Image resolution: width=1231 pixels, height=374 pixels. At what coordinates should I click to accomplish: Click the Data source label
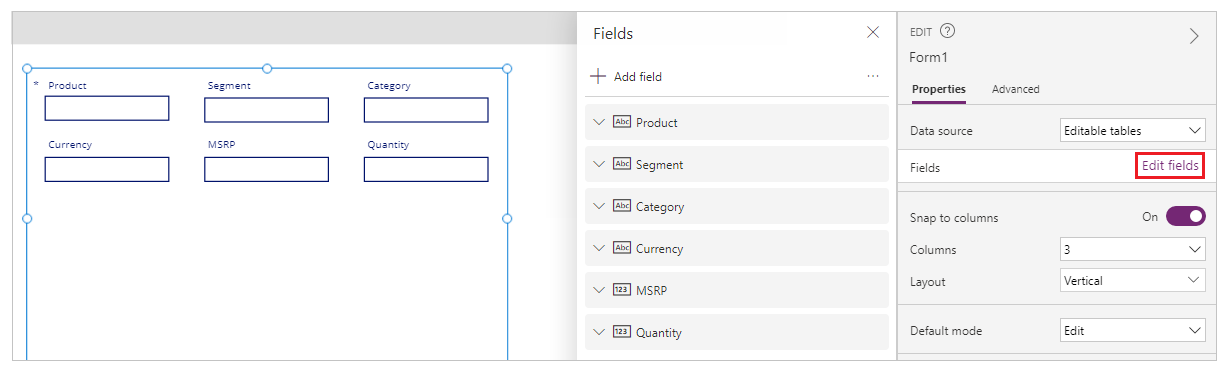pyautogui.click(x=941, y=131)
